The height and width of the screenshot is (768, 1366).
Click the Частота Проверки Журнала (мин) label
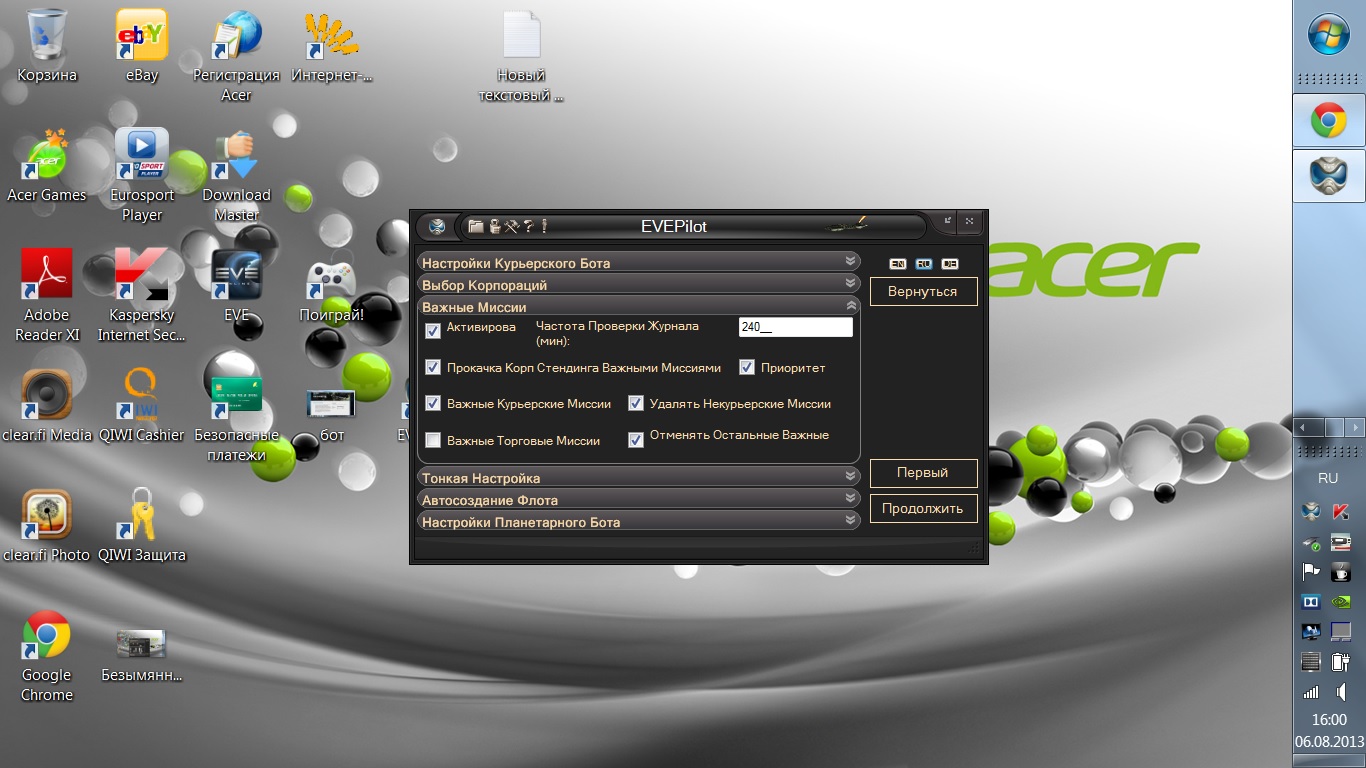click(x=617, y=333)
